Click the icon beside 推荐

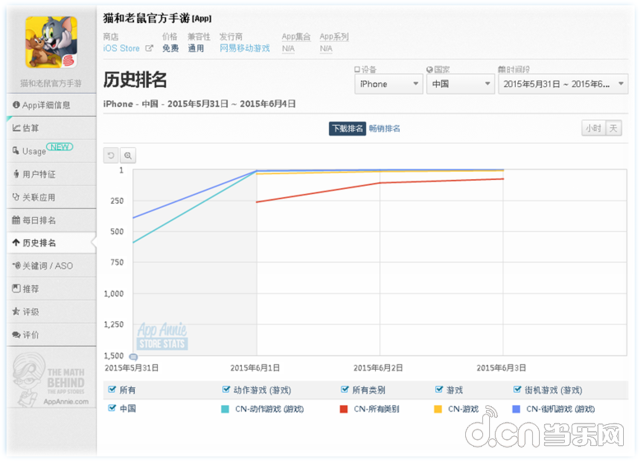[x=16, y=289]
